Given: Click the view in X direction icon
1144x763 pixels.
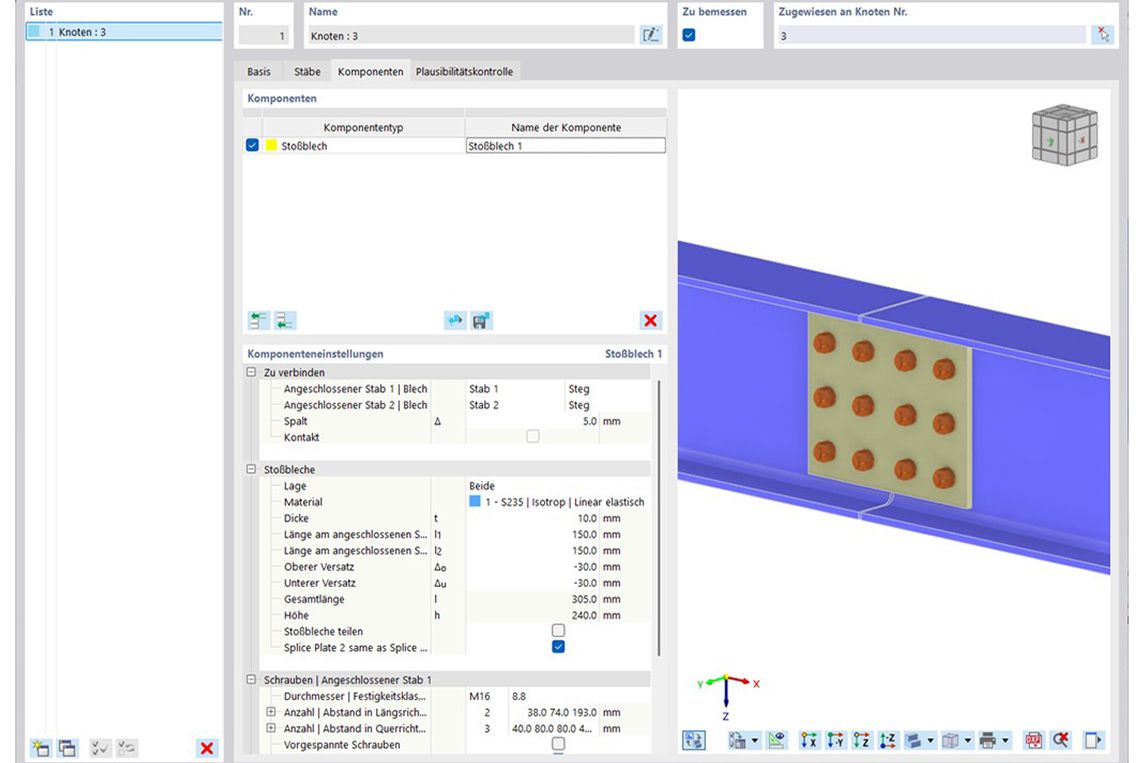Looking at the screenshot, I should tap(810, 741).
